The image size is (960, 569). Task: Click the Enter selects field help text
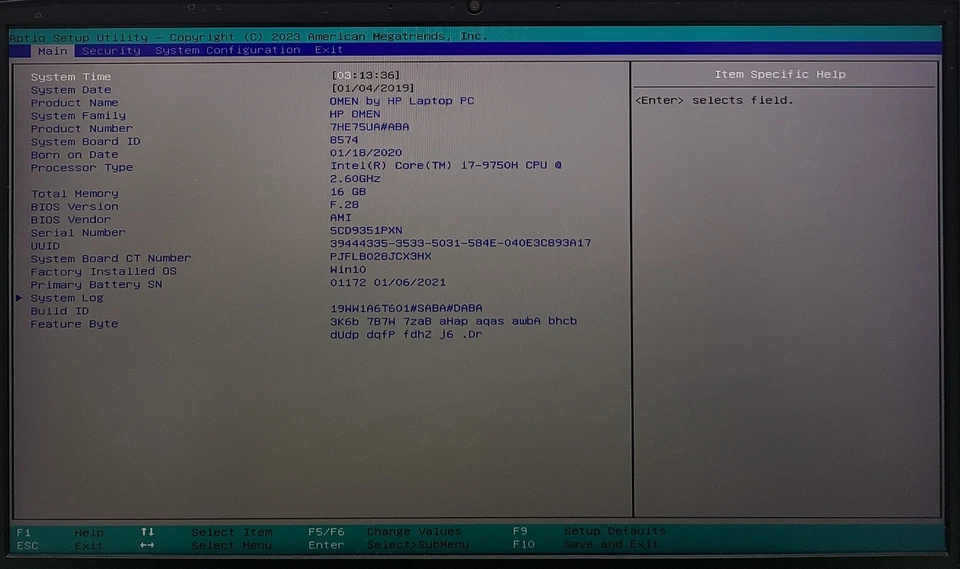714,100
